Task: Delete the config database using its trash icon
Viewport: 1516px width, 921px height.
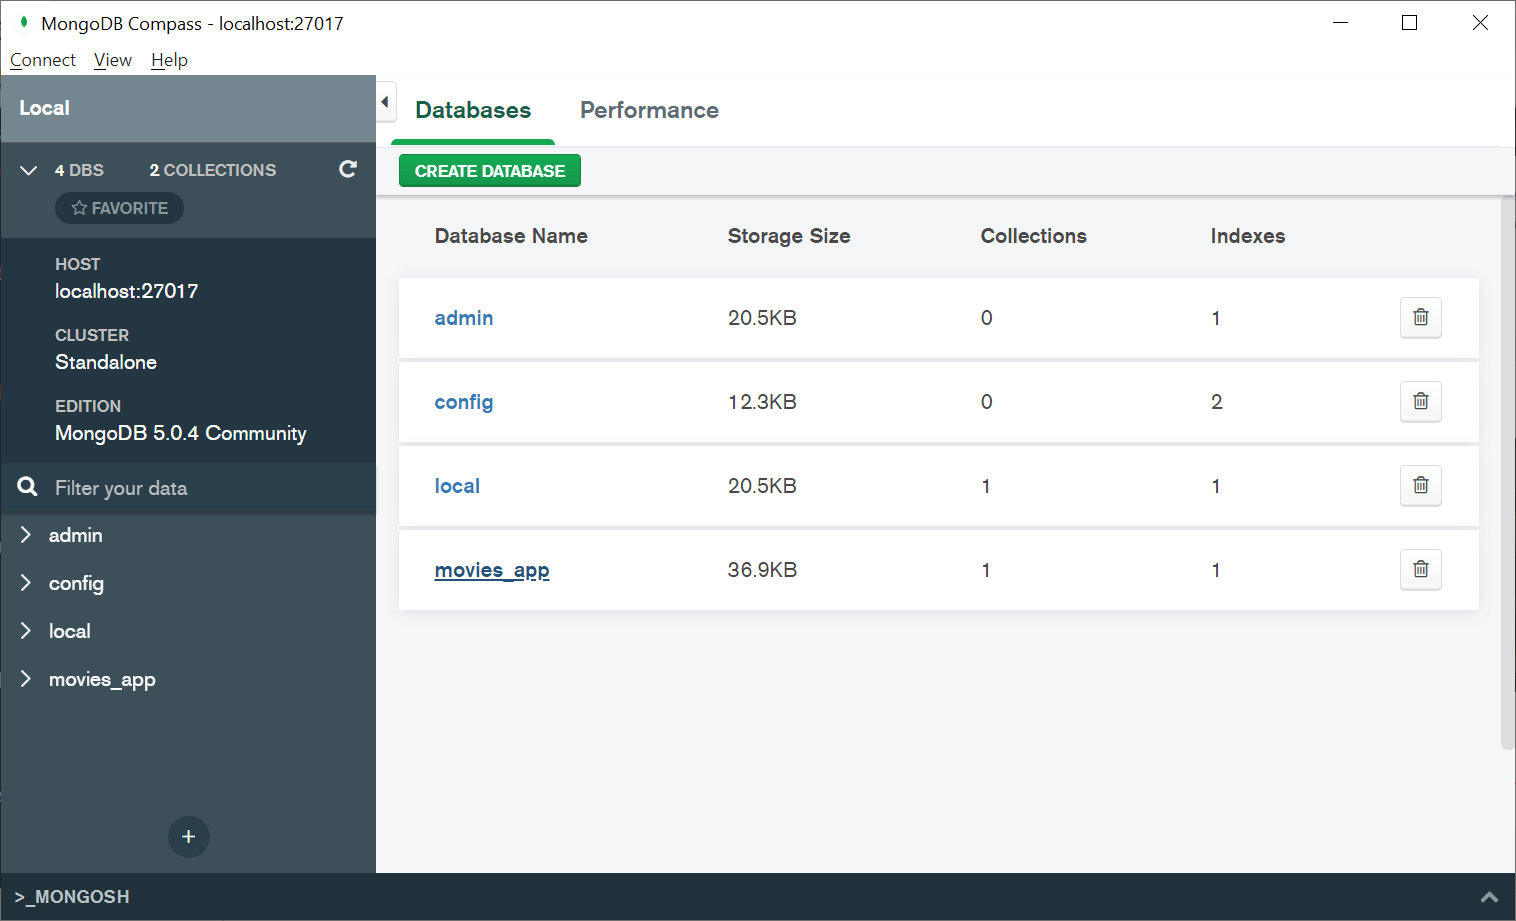Action: tap(1420, 401)
